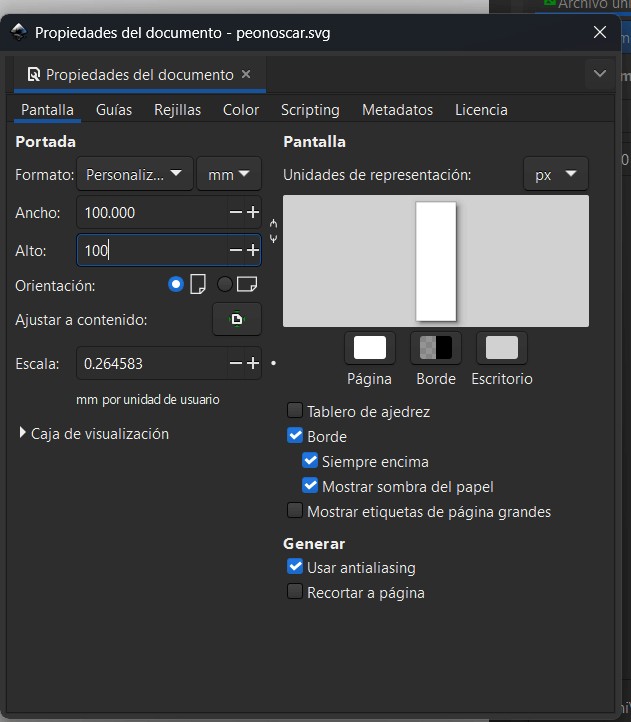Click the Ancho input field

[150, 213]
